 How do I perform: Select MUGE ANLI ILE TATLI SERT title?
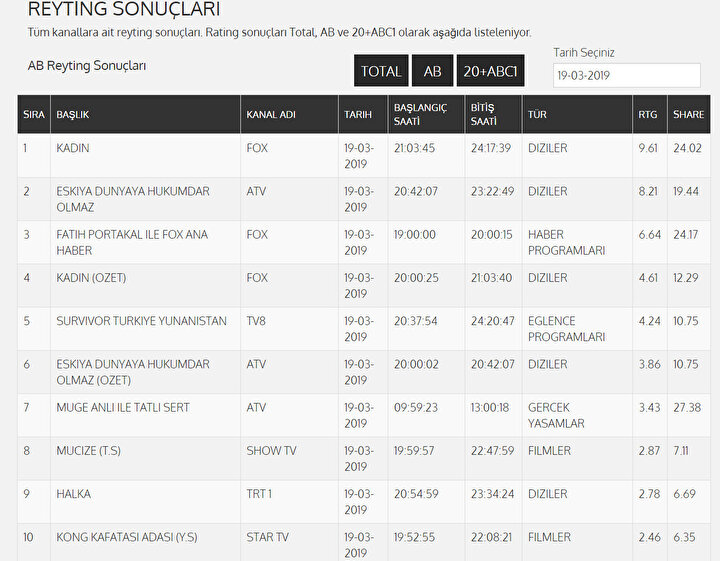123,408
